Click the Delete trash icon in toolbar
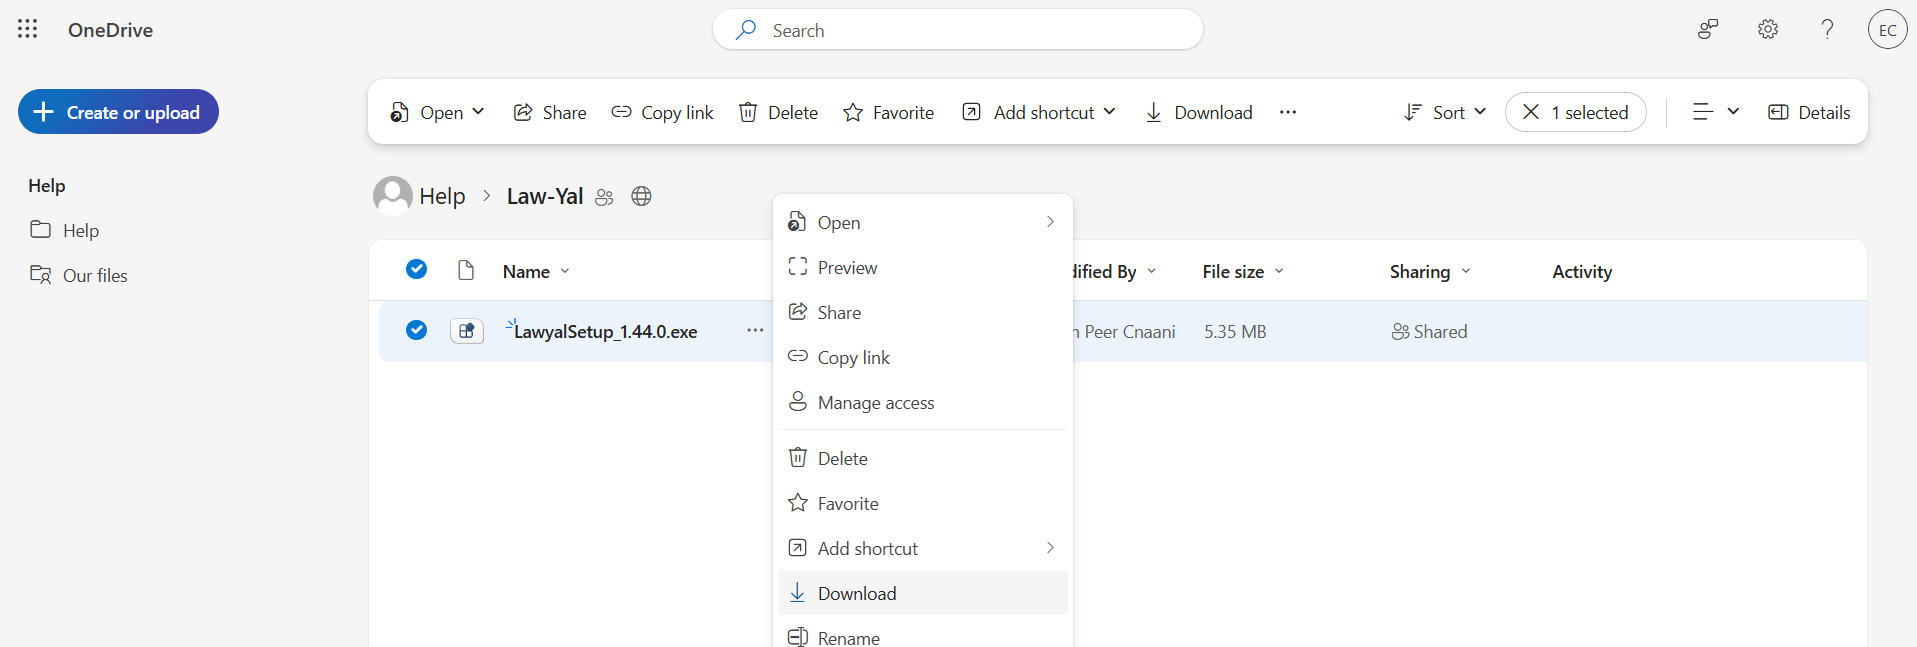Screen dimensions: 1917x647 click(777, 112)
